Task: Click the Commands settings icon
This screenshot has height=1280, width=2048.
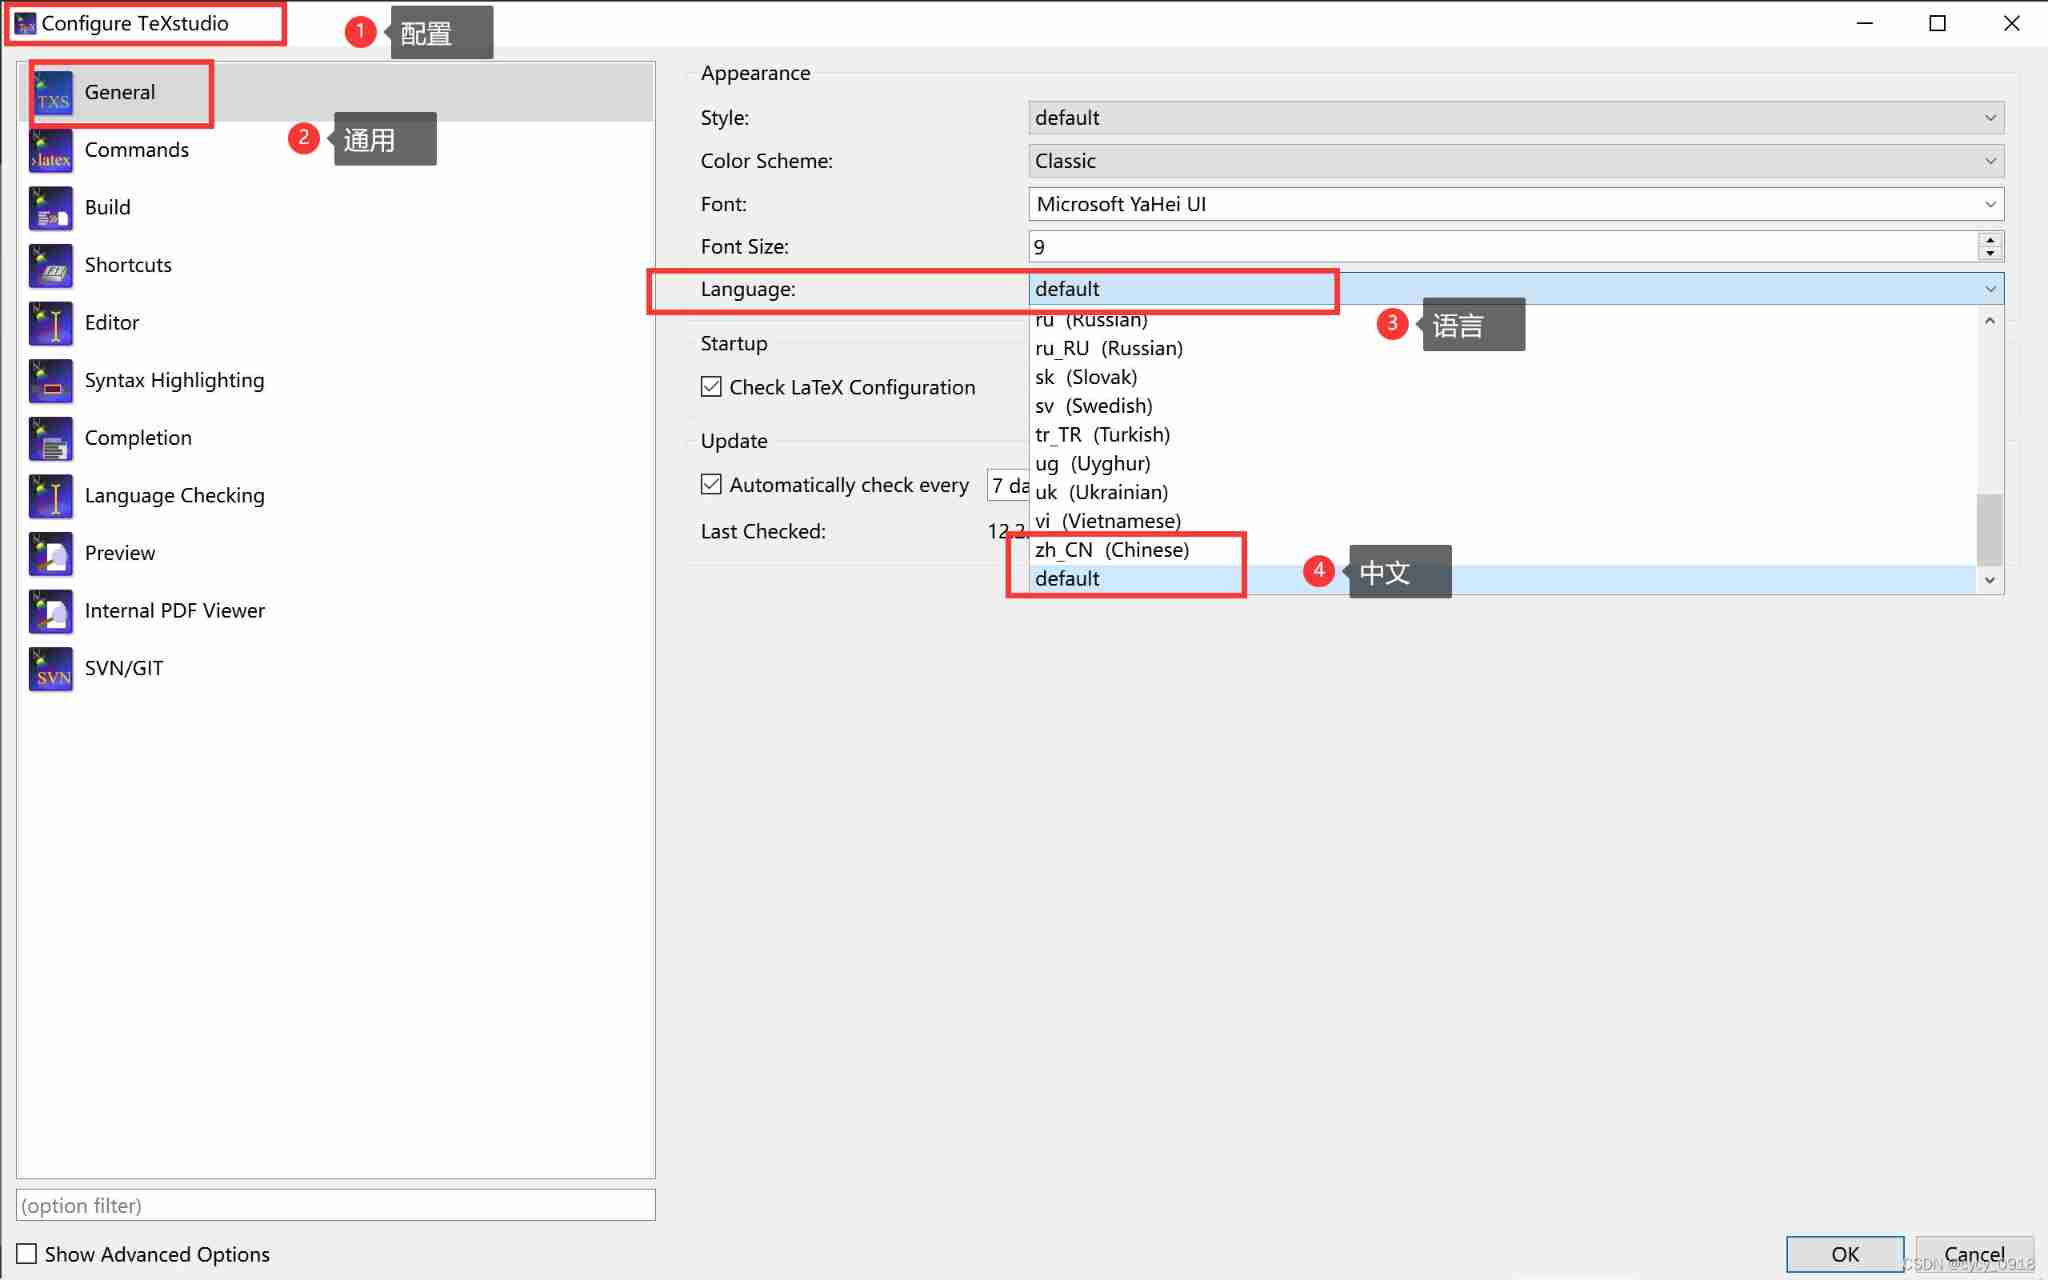Action: tap(50, 149)
